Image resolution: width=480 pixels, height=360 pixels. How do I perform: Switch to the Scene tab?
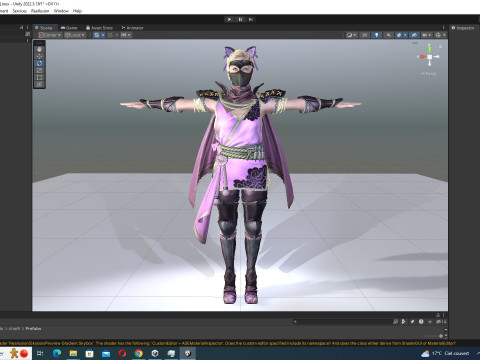(x=44, y=28)
